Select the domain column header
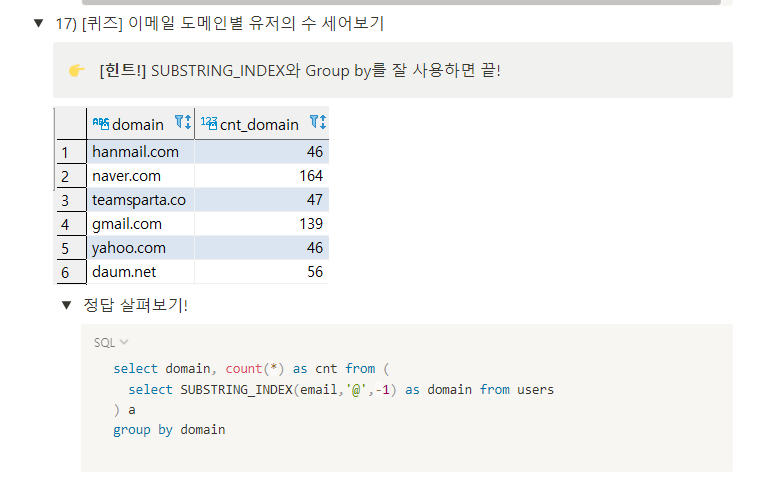The width and height of the screenshot is (757, 482). coord(140,124)
